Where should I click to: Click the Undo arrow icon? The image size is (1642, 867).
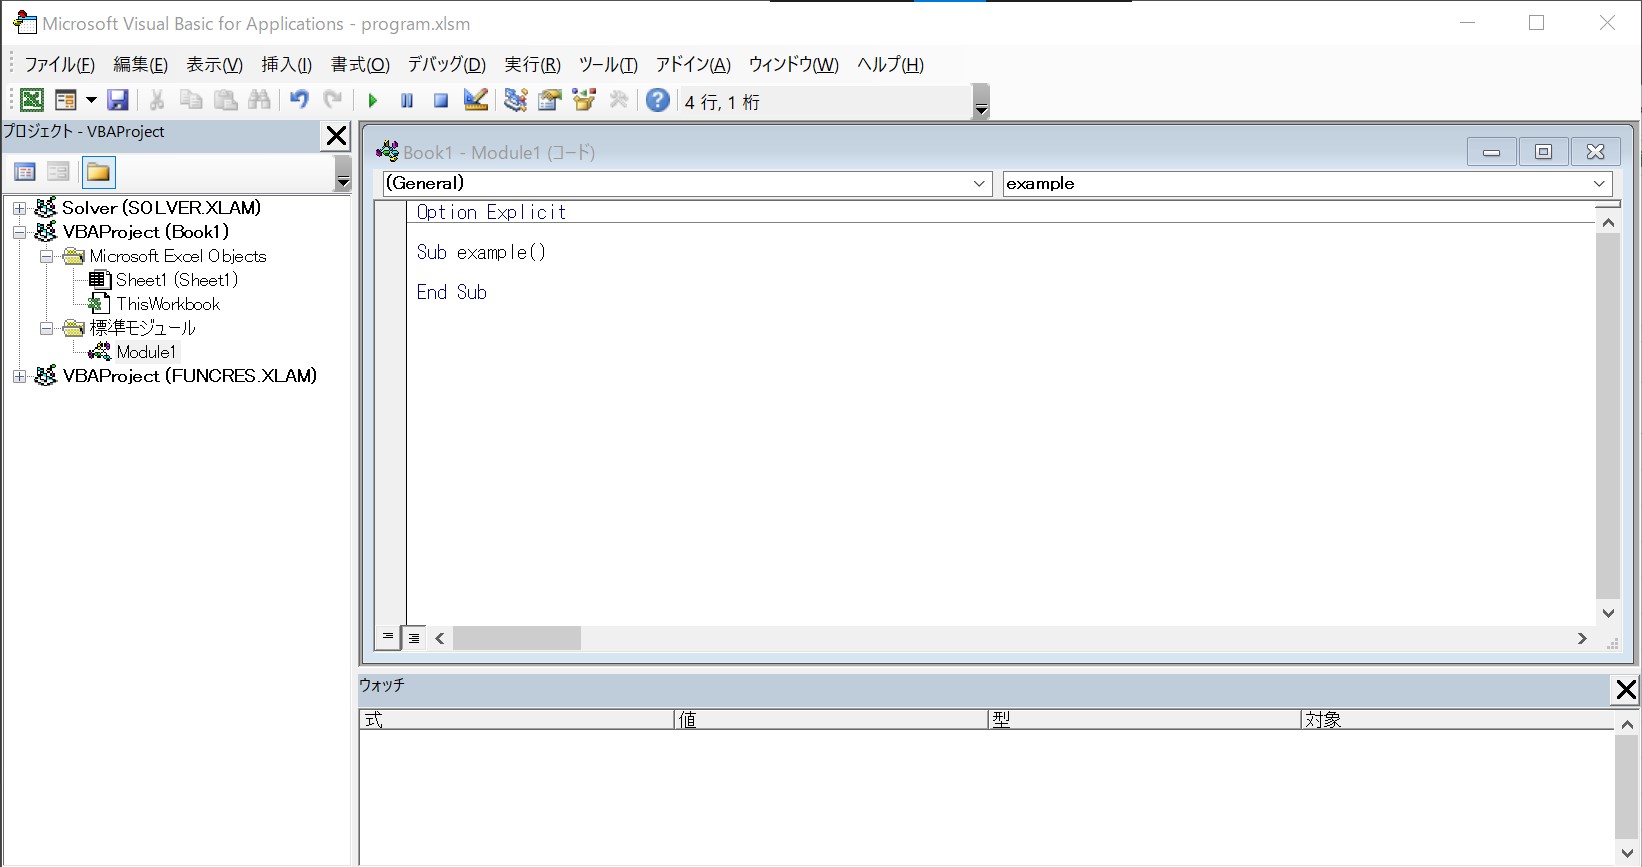(x=299, y=100)
